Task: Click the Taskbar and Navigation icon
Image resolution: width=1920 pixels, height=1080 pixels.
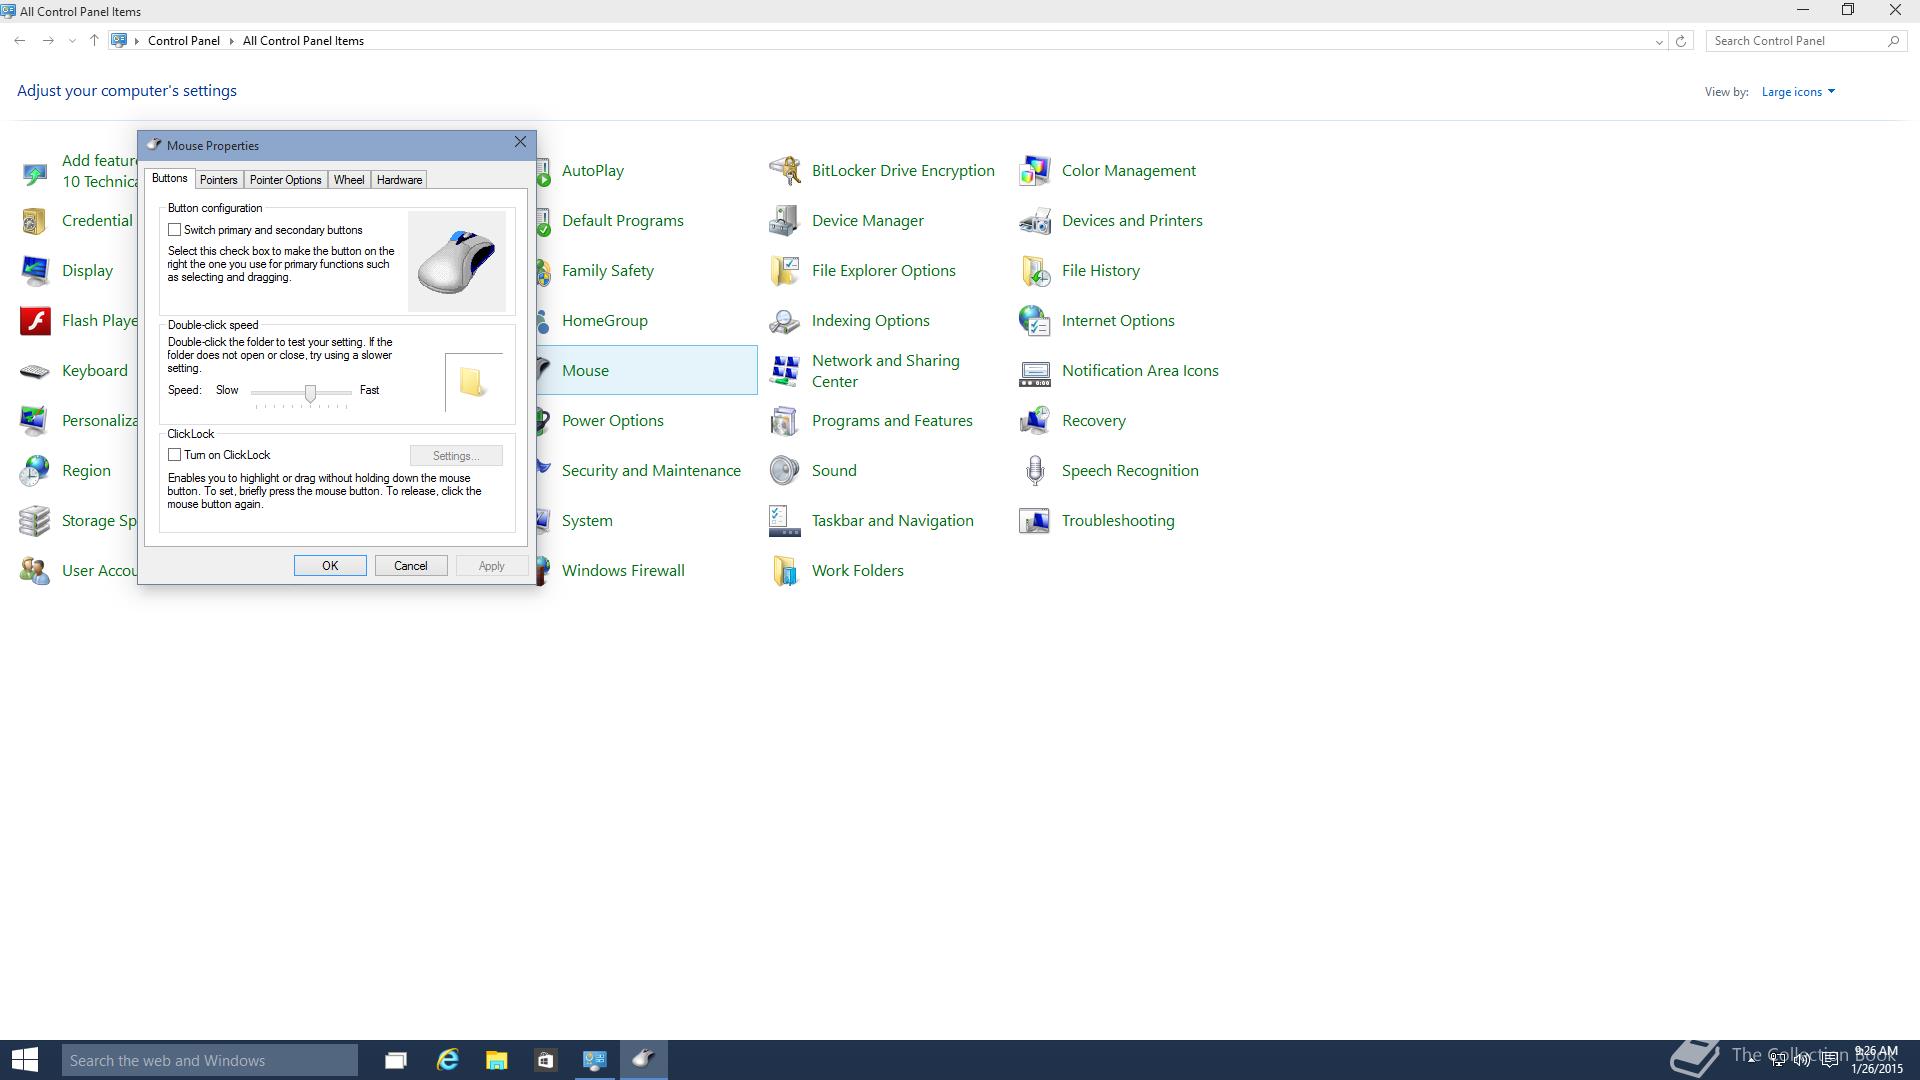Action: click(785, 520)
